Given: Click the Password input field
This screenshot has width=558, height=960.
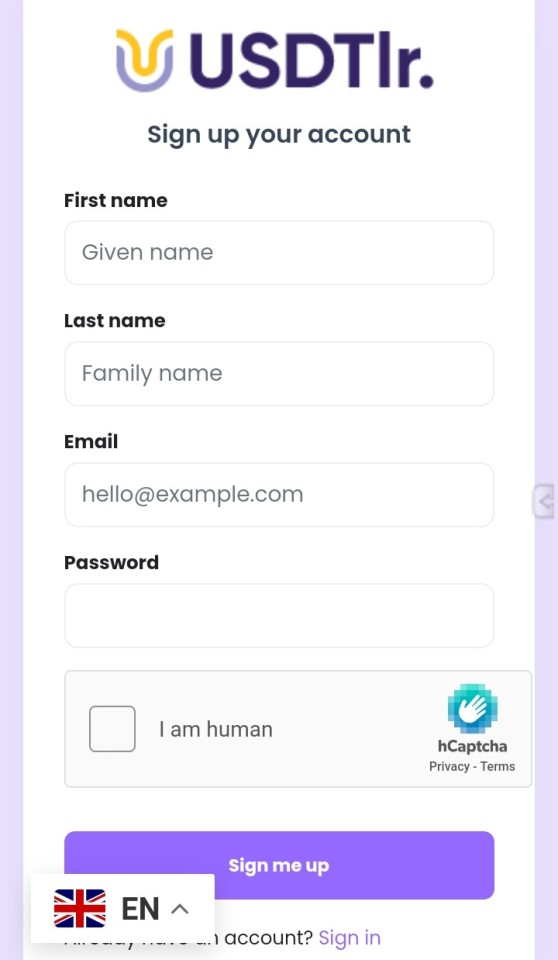Looking at the screenshot, I should click(279, 615).
